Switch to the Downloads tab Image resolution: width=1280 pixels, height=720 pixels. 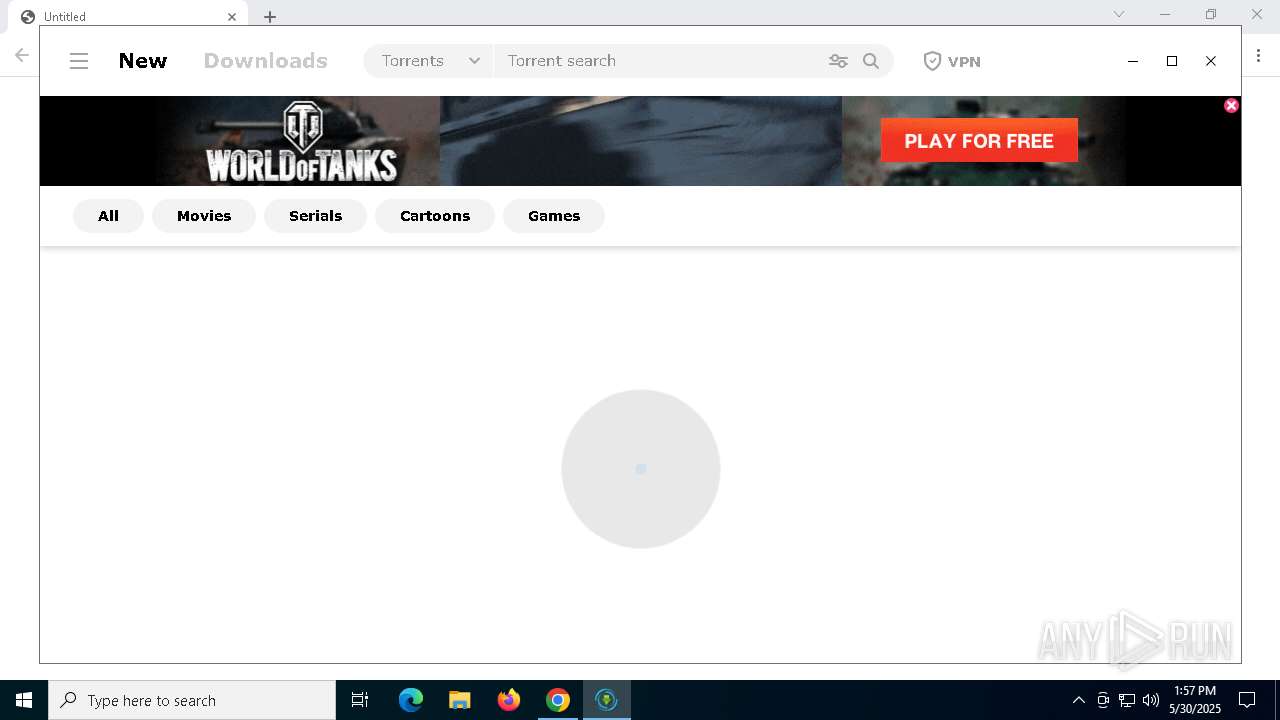click(266, 61)
